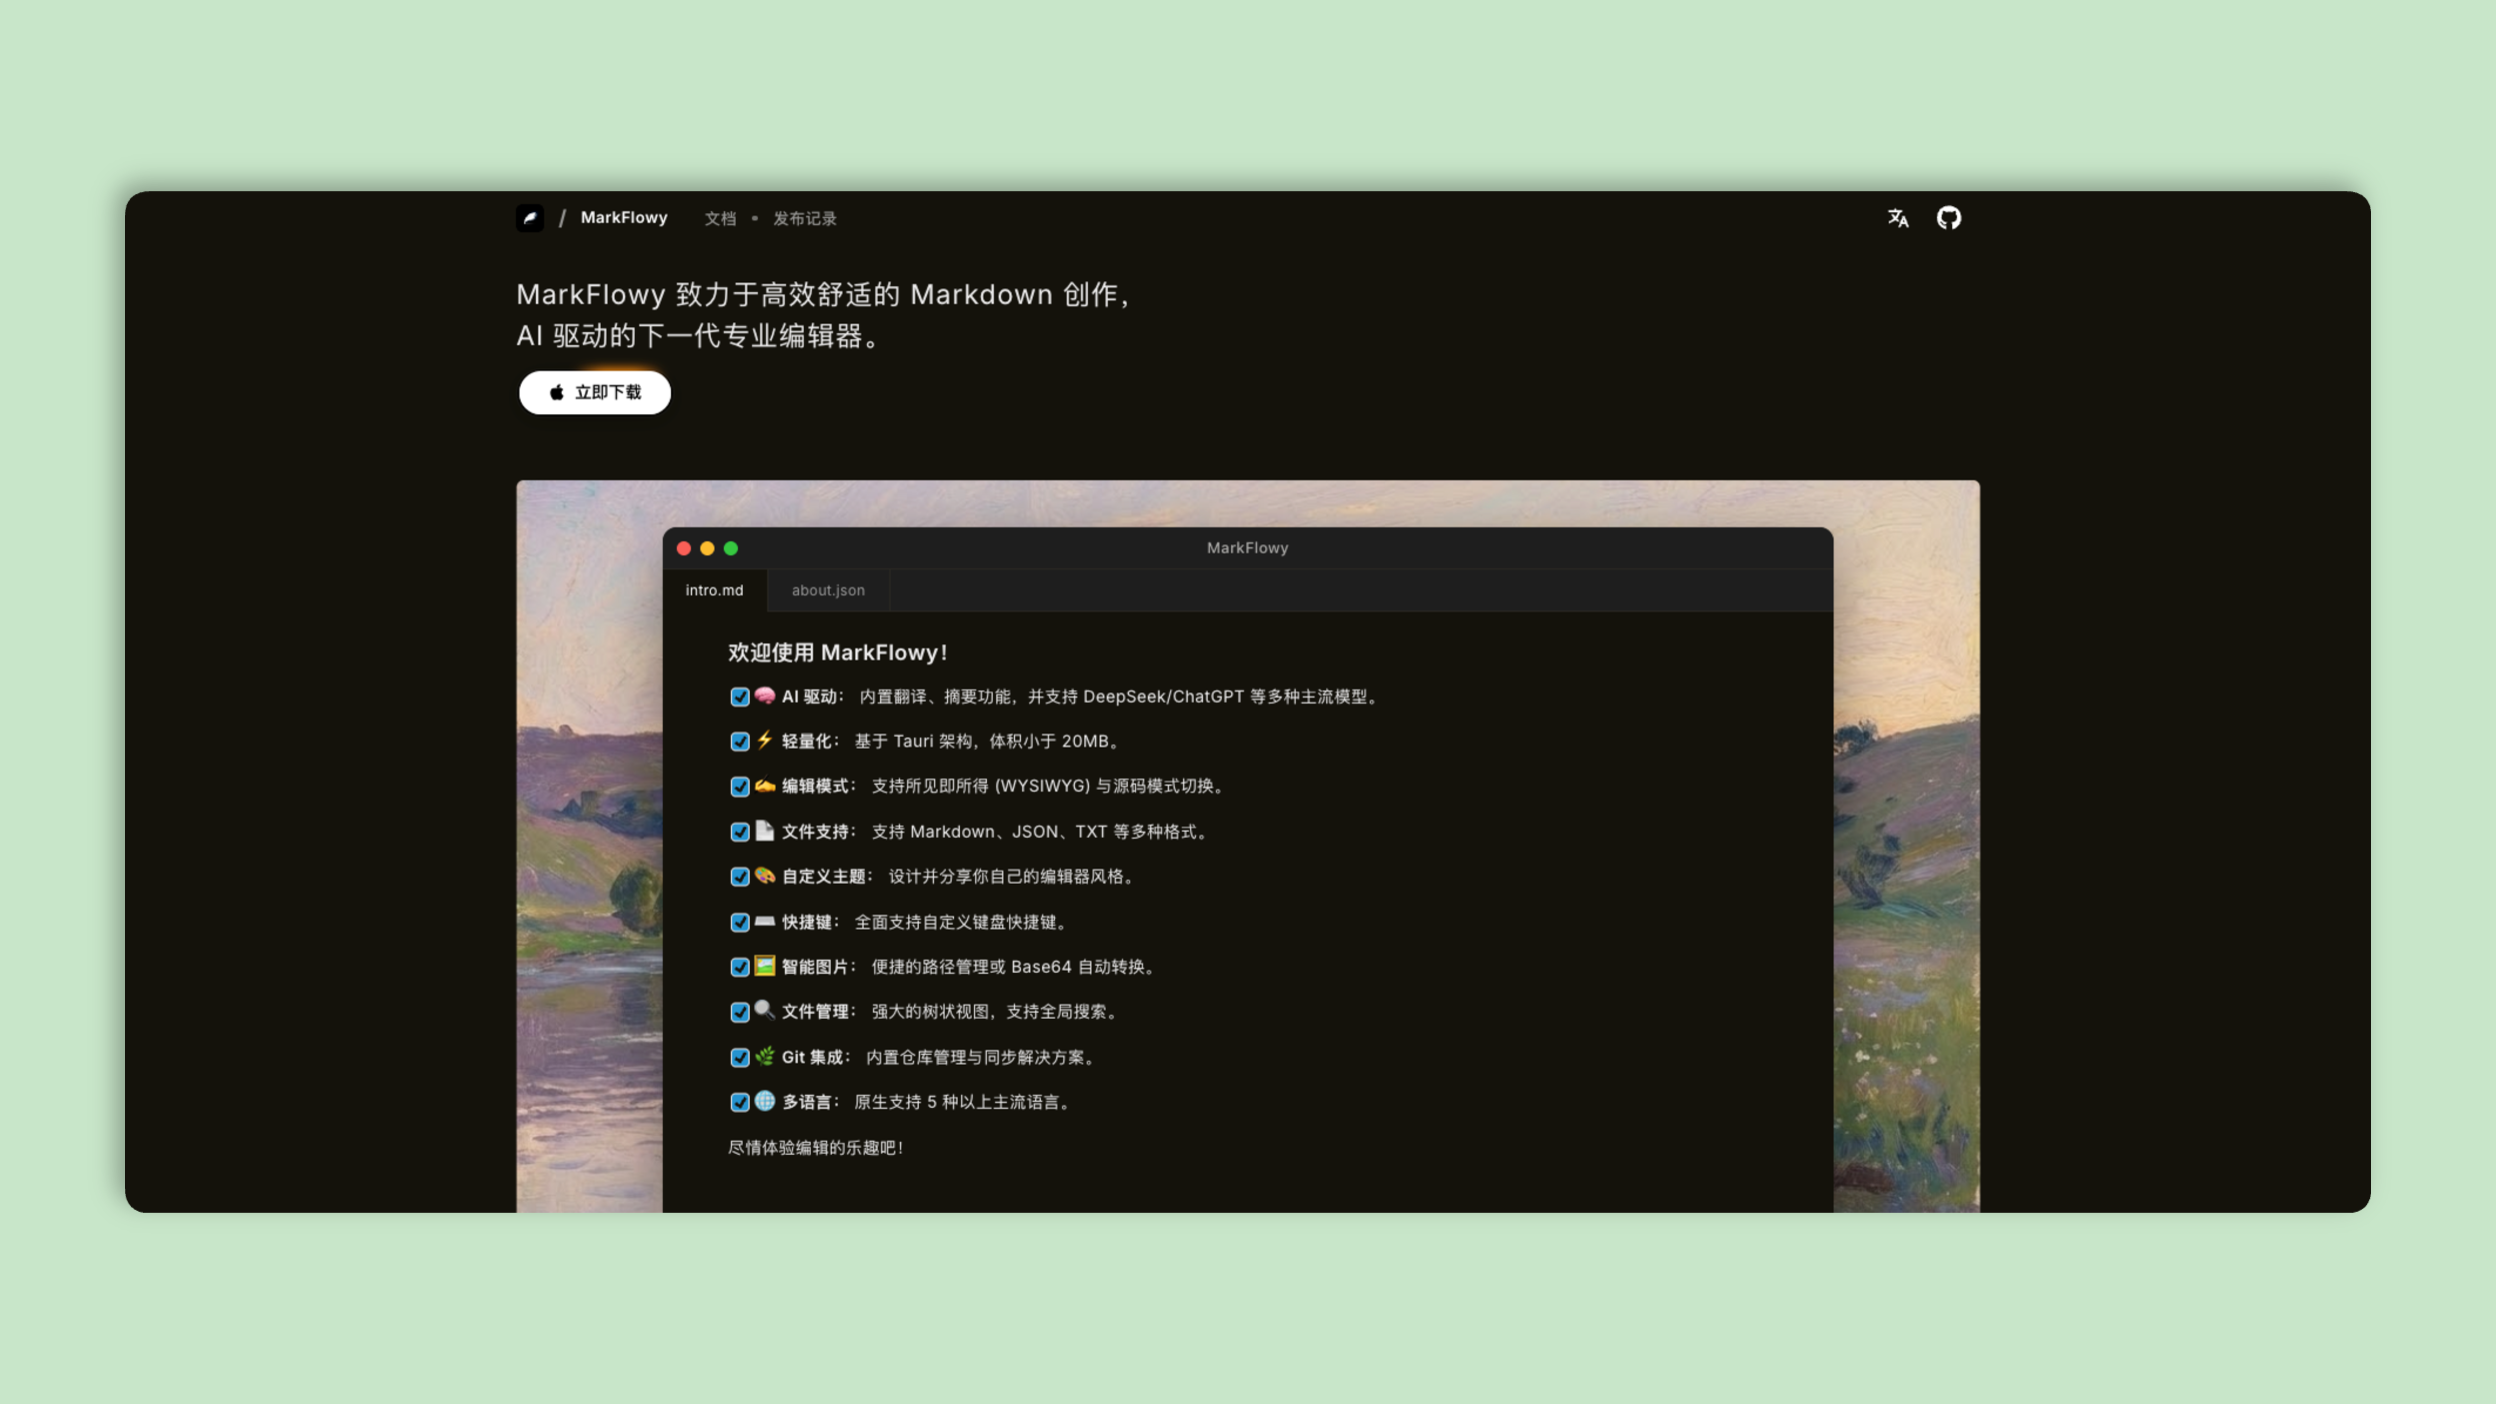
Task: Open the 文档 docs link
Action: click(x=720, y=219)
